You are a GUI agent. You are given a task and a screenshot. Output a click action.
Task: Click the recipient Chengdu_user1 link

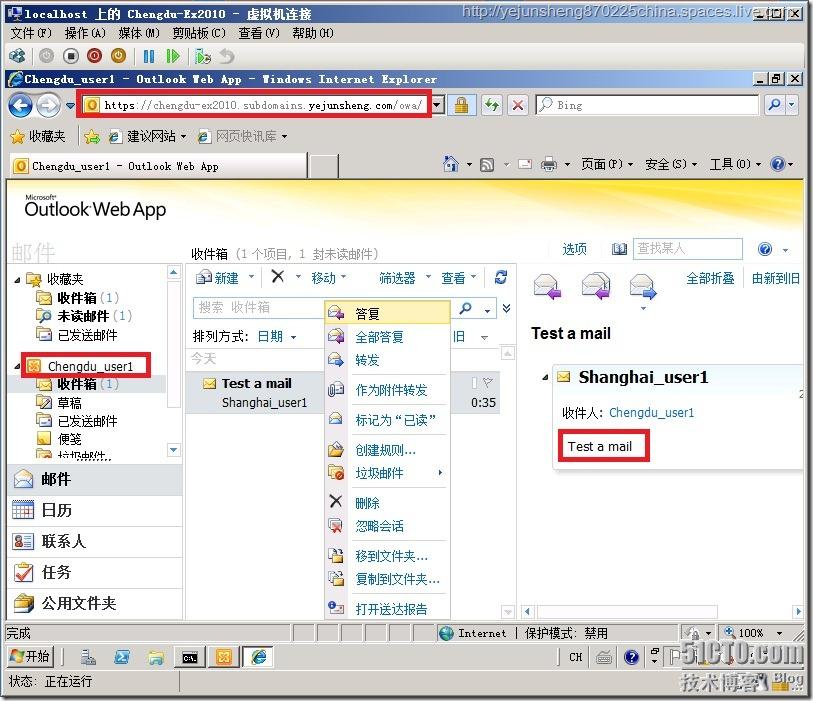pyautogui.click(x=651, y=413)
